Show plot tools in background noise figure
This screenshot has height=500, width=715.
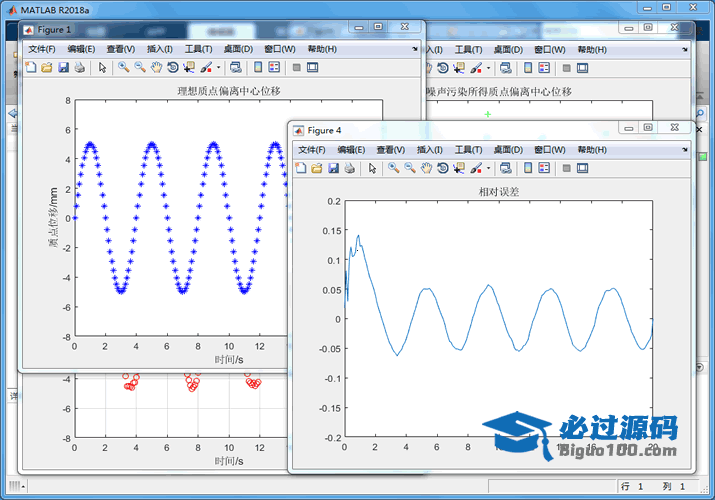pos(582,68)
